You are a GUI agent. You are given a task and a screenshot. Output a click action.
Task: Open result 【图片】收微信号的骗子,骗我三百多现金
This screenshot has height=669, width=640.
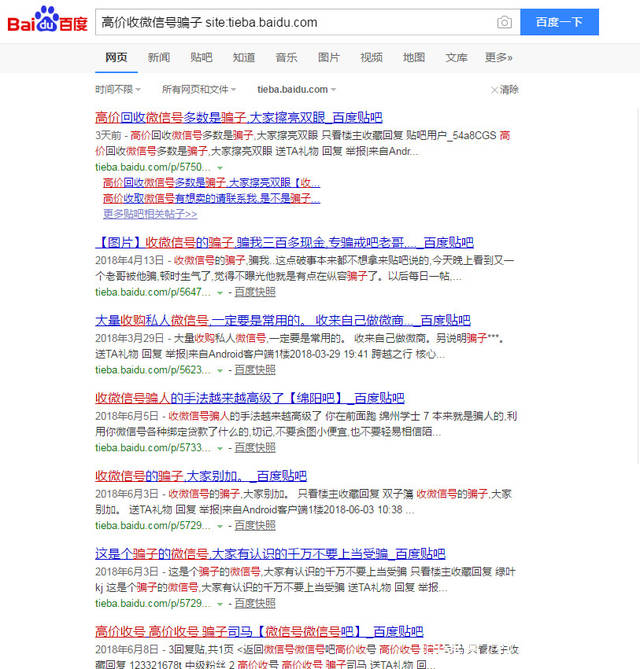[x=284, y=242]
